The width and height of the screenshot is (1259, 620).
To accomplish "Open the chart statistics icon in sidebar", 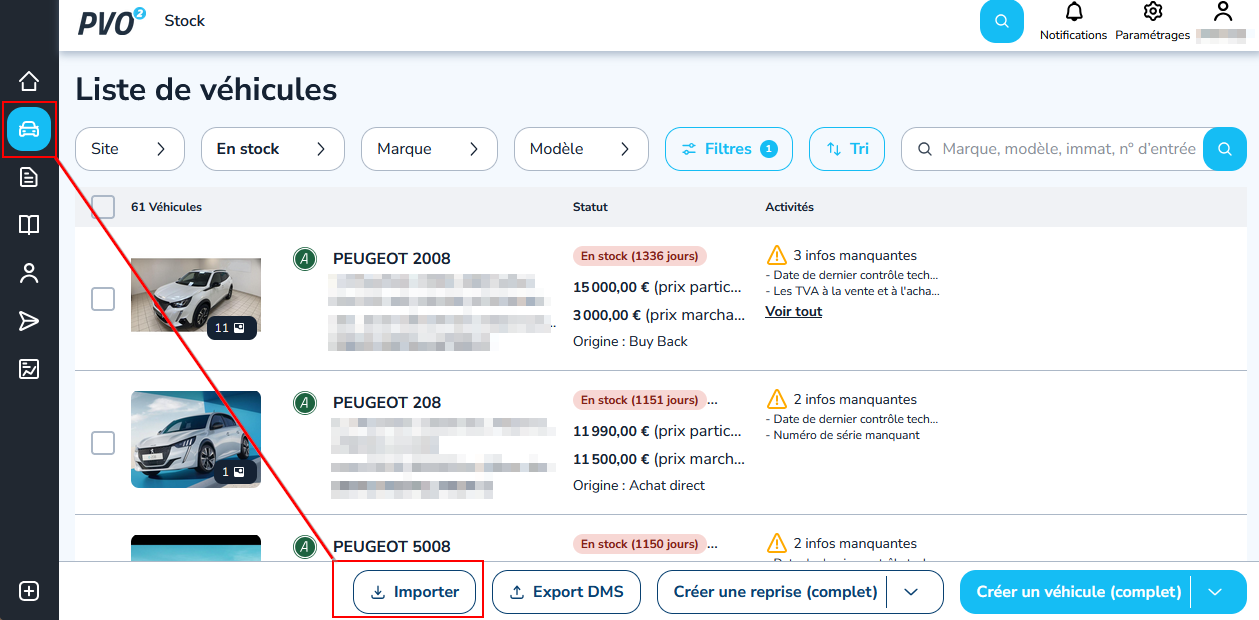I will [x=29, y=369].
